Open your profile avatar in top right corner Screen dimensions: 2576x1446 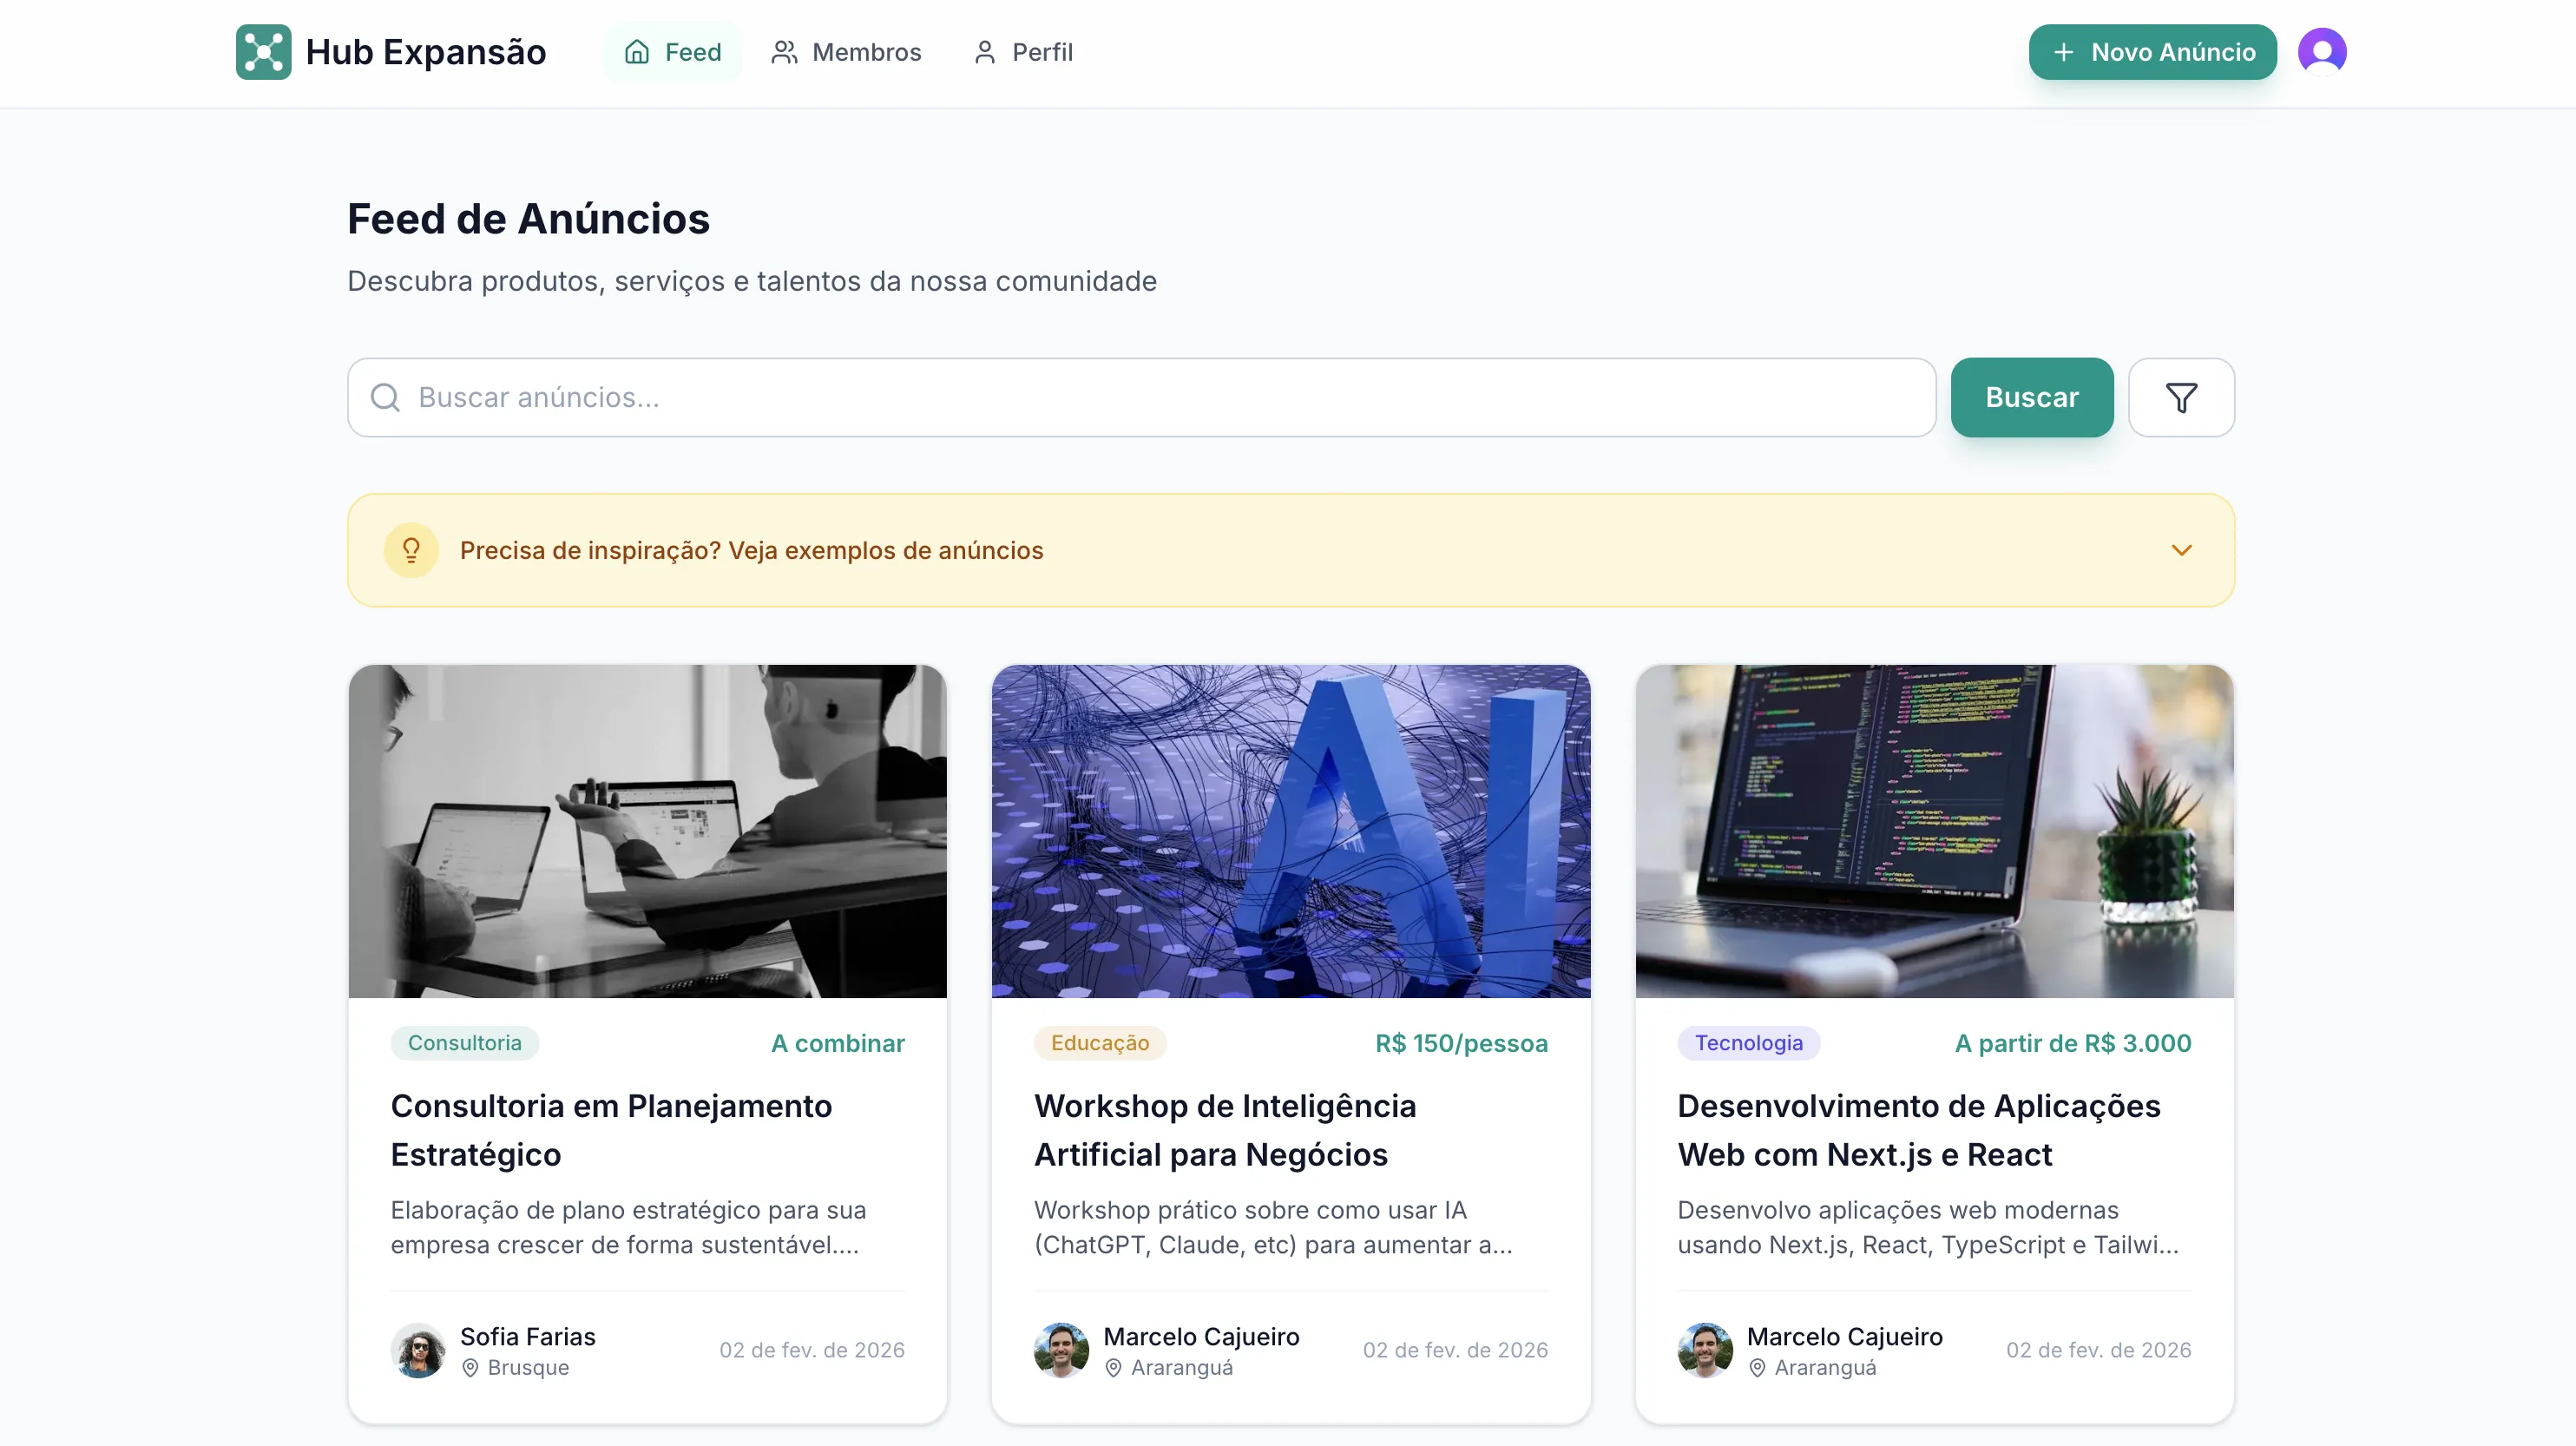coord(2322,50)
